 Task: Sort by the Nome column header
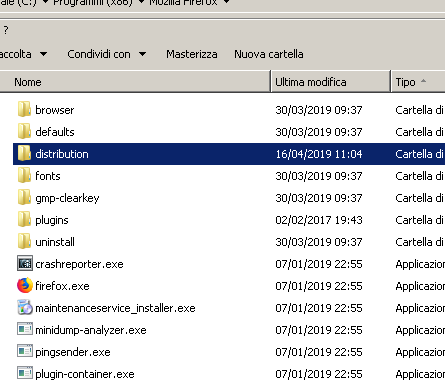pos(135,82)
